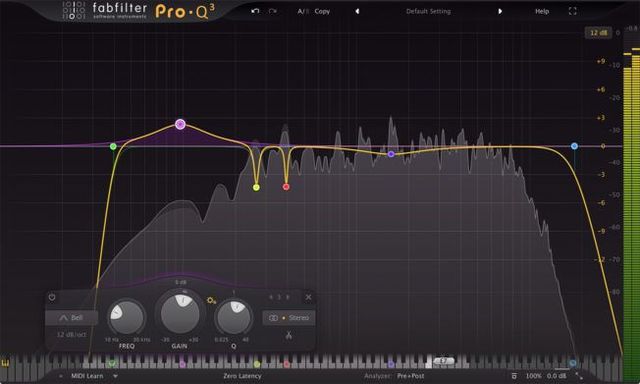Select the purple bell band node
640x384 pixels.
pos(180,124)
